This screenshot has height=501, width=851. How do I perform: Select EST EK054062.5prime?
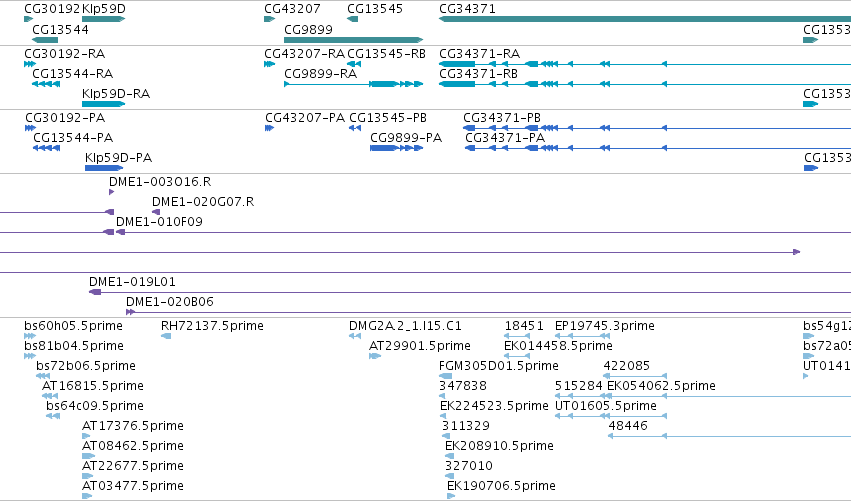[x=729, y=396]
